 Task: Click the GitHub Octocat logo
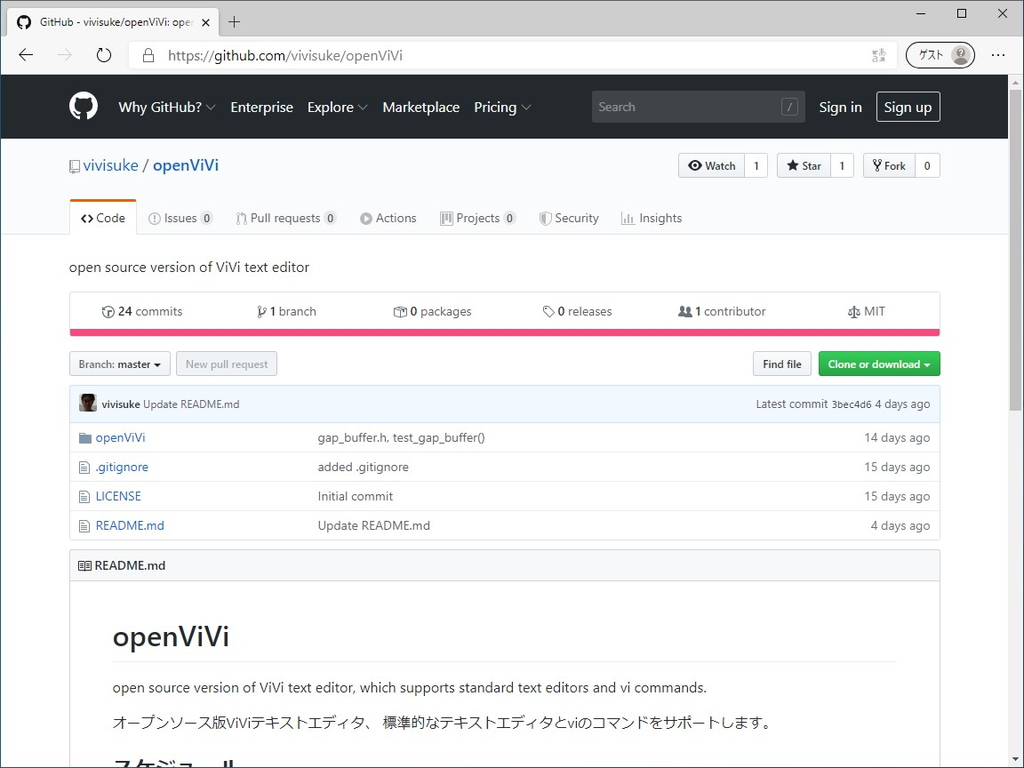(x=83, y=106)
